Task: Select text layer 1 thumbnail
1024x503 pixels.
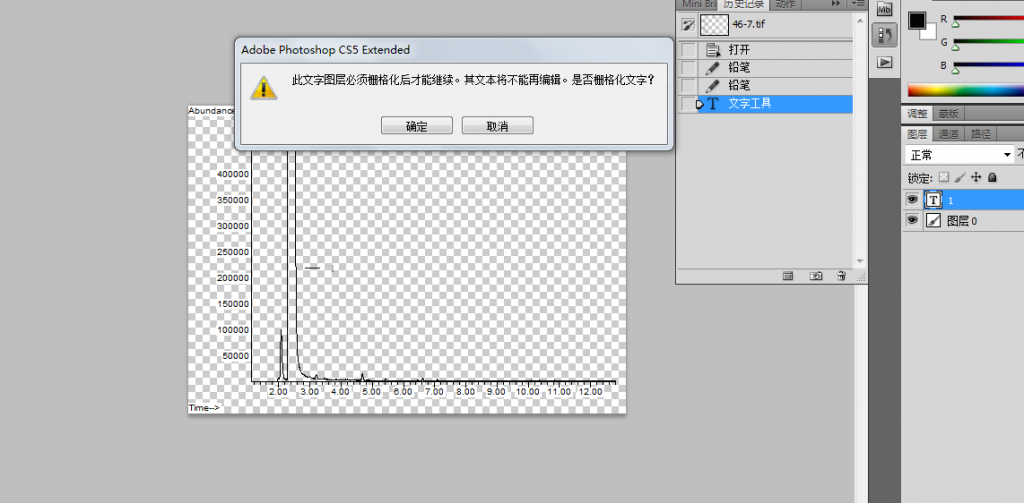Action: pyautogui.click(x=934, y=200)
